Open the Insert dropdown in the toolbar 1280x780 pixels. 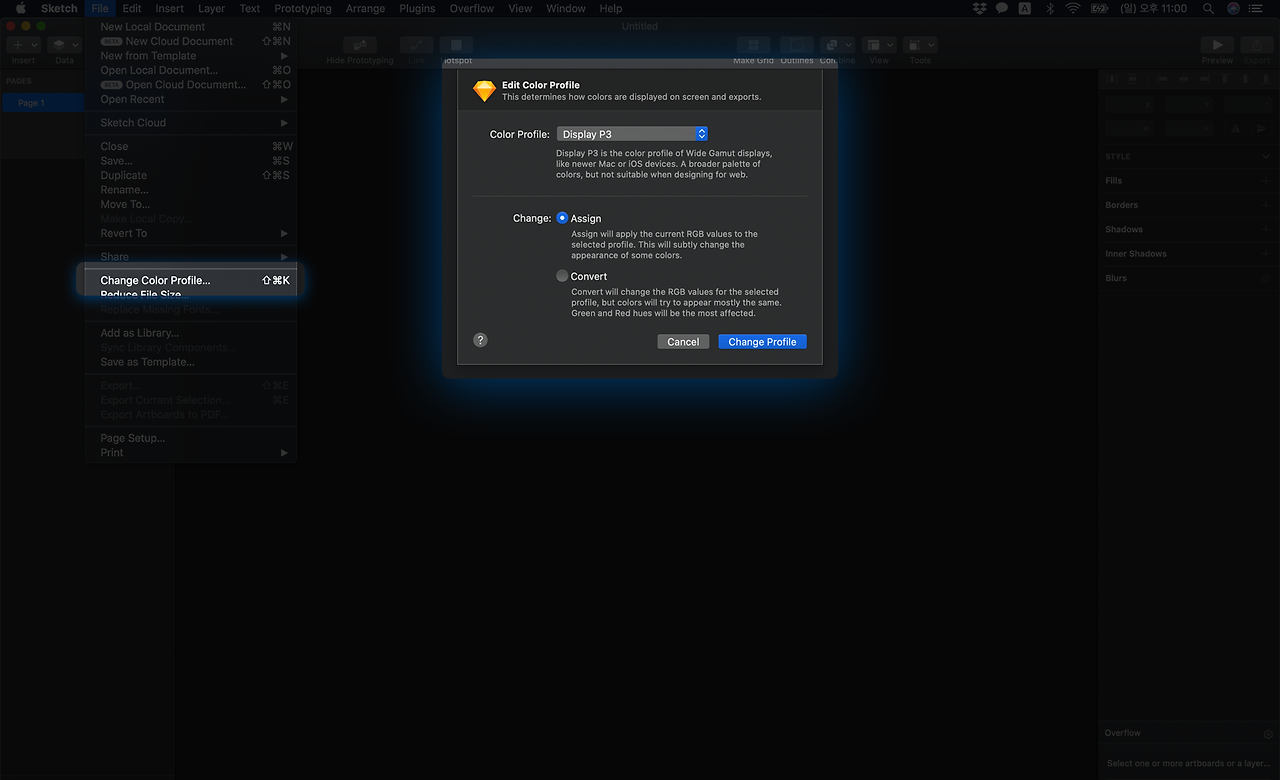click(x=23, y=45)
